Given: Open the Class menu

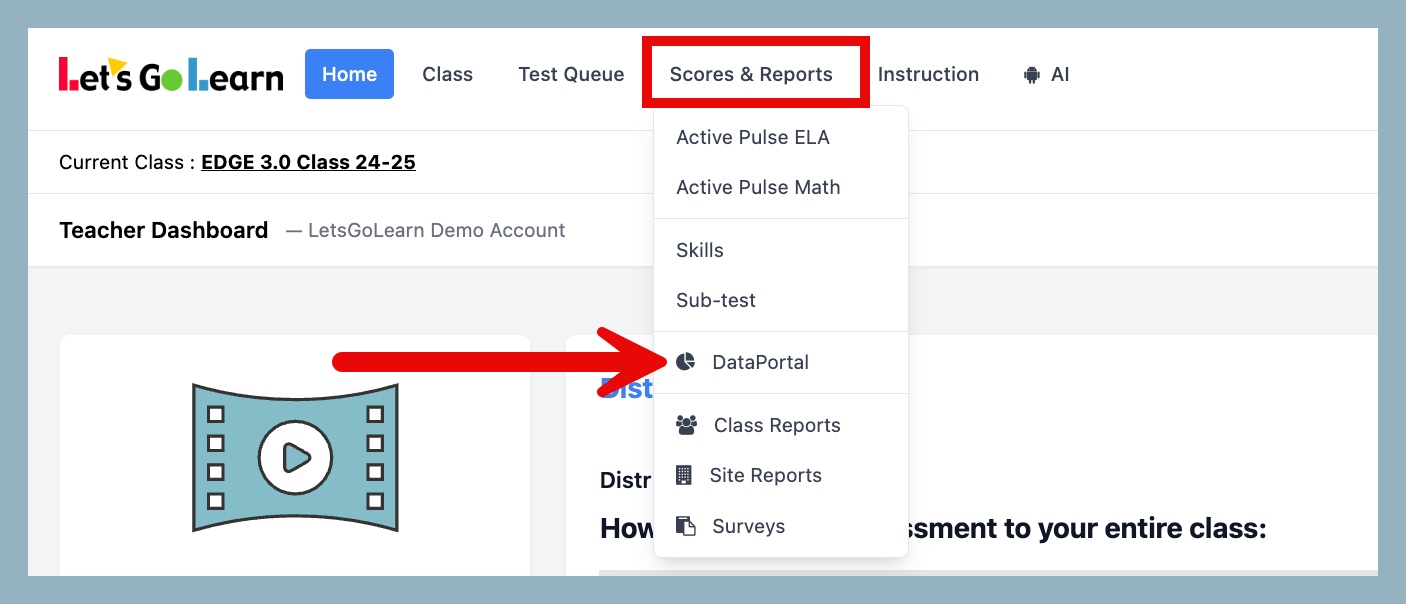Looking at the screenshot, I should tap(447, 74).
